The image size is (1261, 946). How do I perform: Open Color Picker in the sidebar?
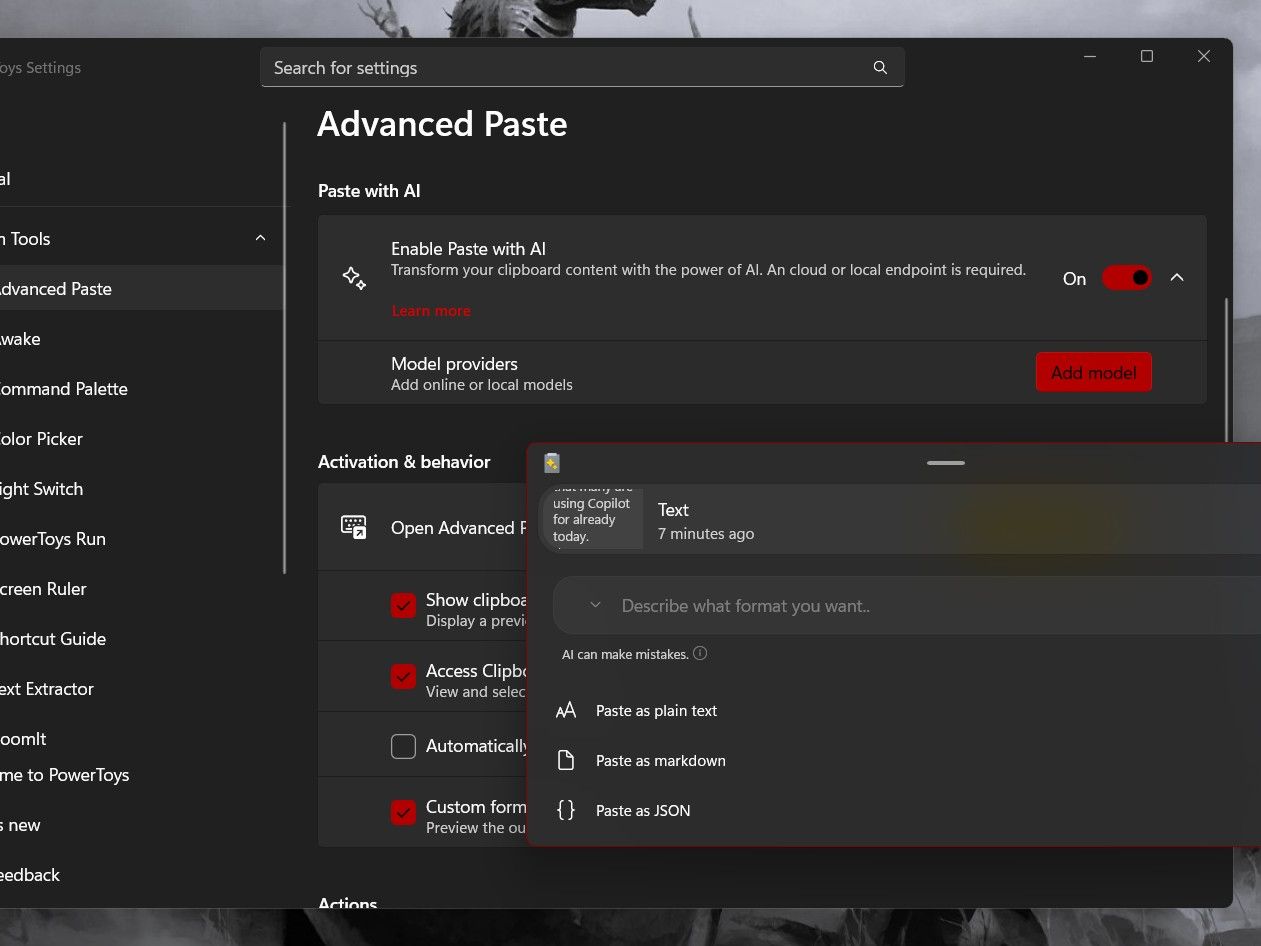coord(140,439)
